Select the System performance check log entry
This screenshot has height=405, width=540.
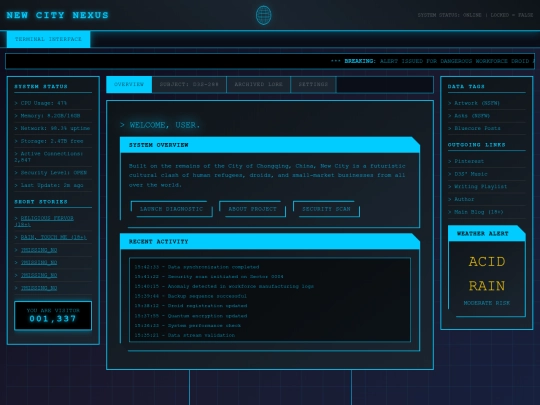(187, 325)
